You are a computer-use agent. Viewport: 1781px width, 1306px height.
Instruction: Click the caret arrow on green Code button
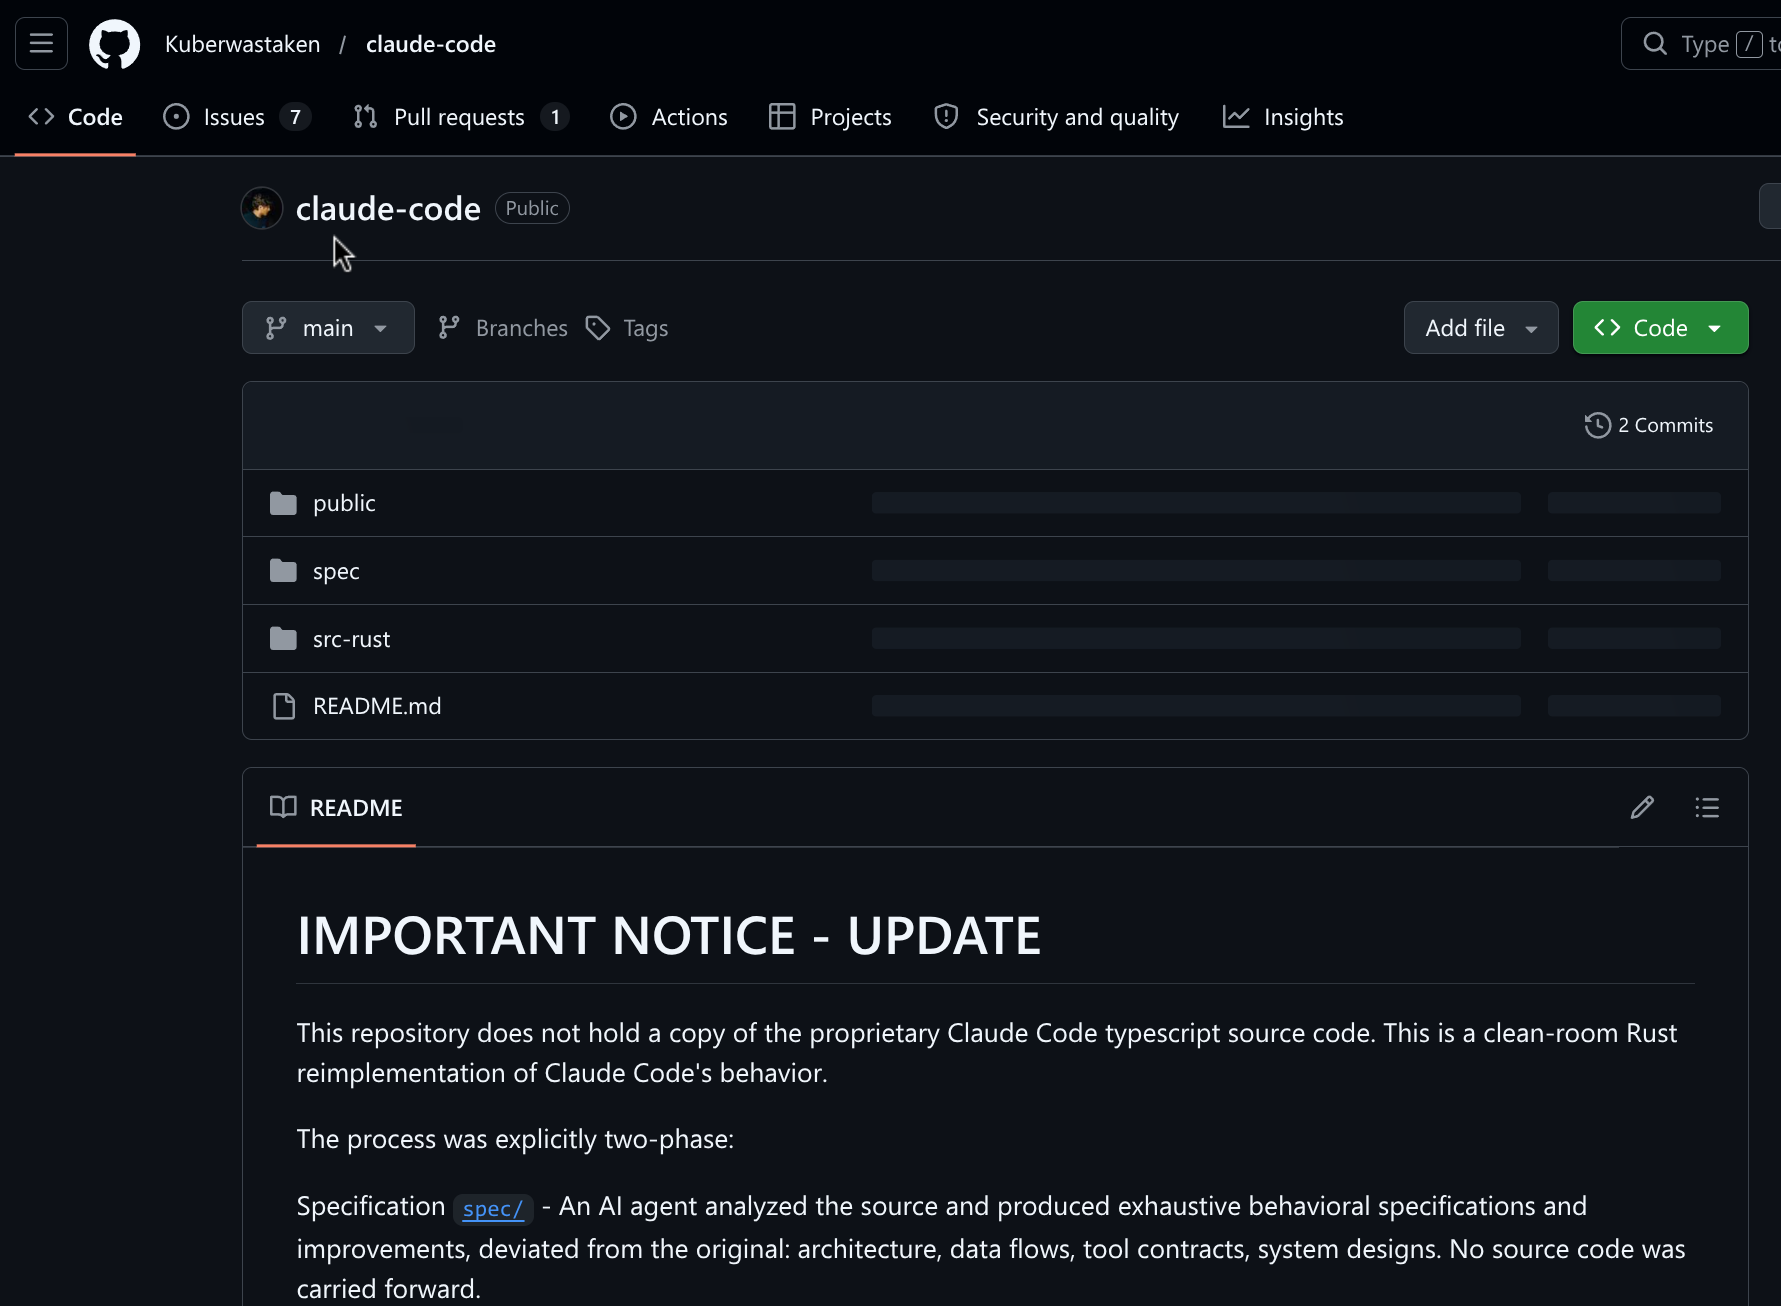tap(1715, 329)
